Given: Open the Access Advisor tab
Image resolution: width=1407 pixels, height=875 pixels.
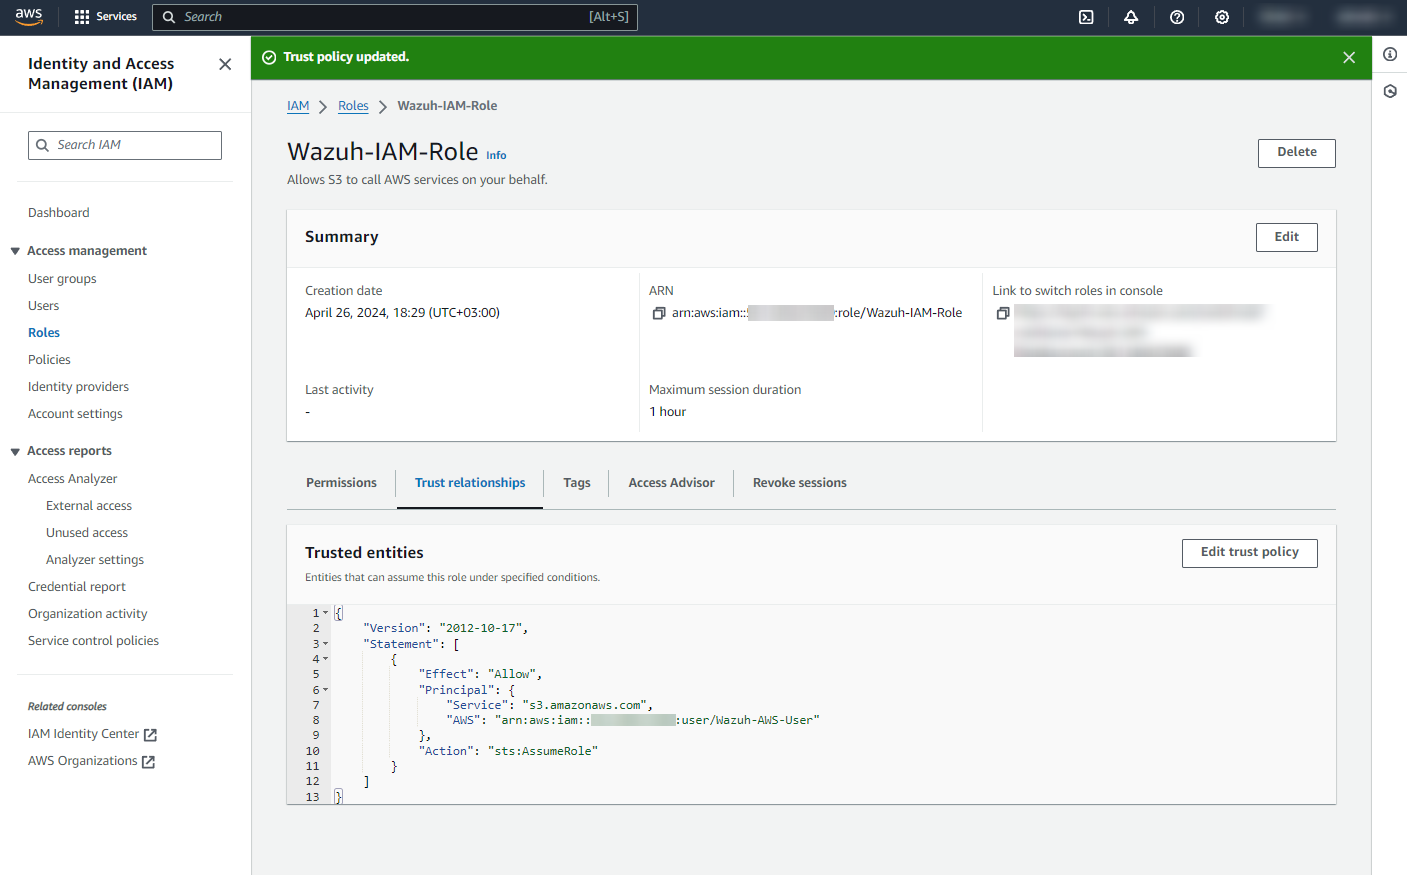Looking at the screenshot, I should click(x=671, y=483).
